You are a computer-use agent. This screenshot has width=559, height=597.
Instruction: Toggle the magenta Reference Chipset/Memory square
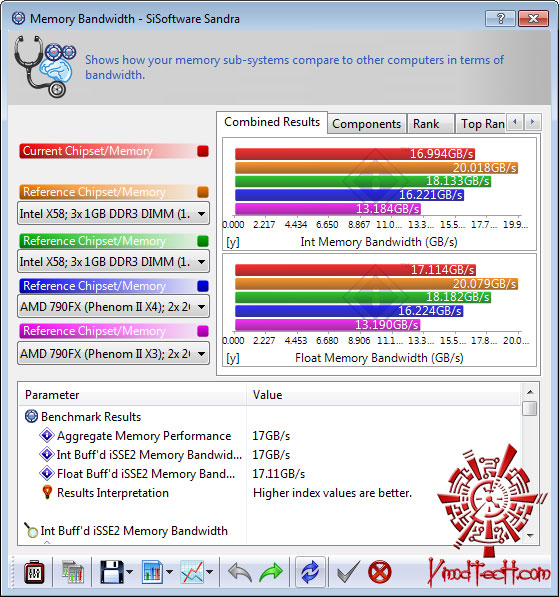pyautogui.click(x=203, y=331)
